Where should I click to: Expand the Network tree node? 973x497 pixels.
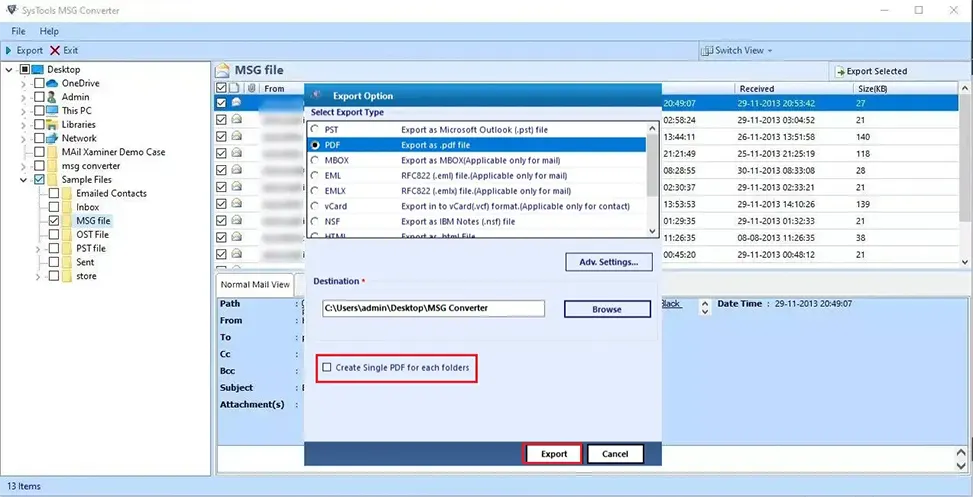tap(24, 138)
